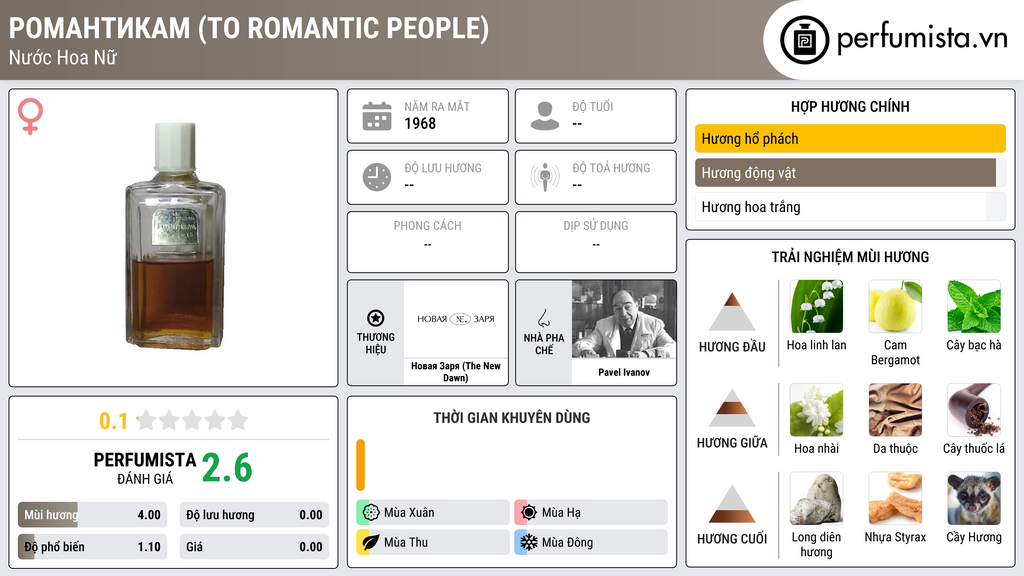
Task: Open the Cầy Hương note thumbnail
Action: 974,498
